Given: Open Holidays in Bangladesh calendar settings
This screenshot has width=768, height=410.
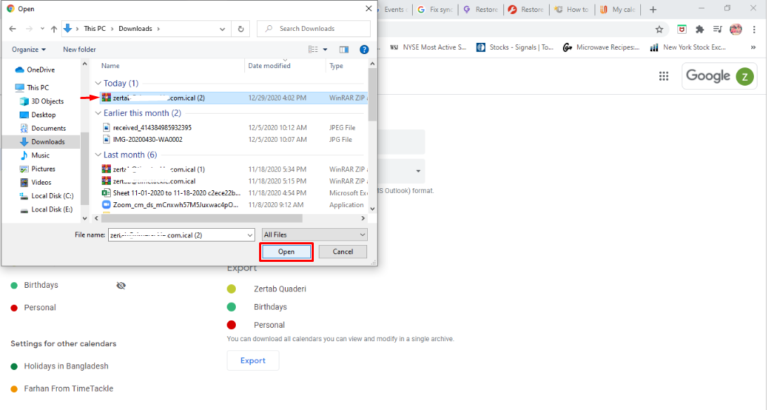Looking at the screenshot, I should [x=66, y=366].
